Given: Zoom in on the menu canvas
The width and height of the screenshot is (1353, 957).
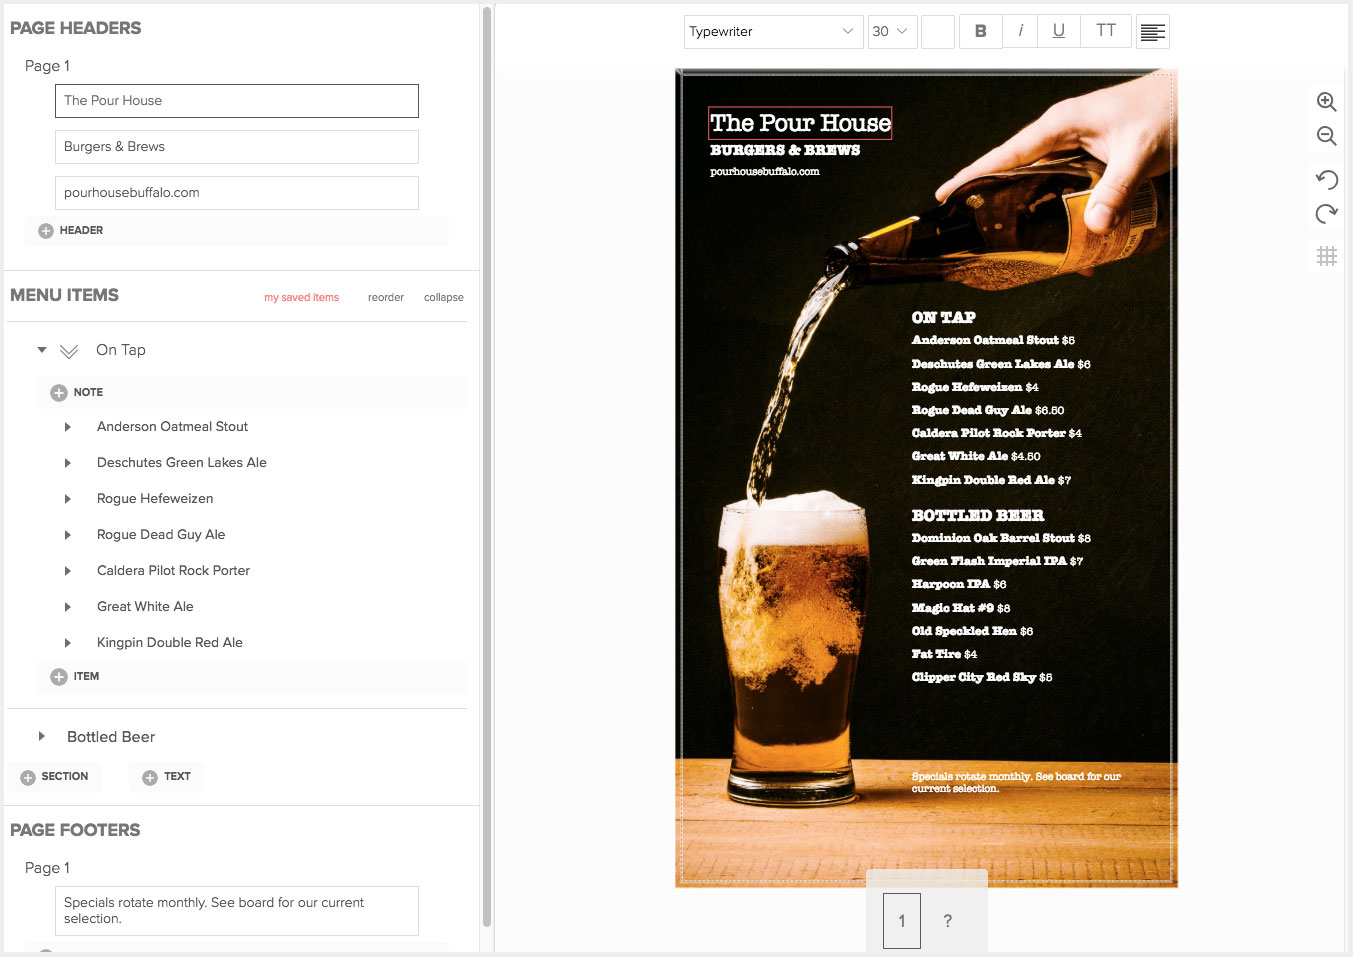Looking at the screenshot, I should tap(1327, 102).
